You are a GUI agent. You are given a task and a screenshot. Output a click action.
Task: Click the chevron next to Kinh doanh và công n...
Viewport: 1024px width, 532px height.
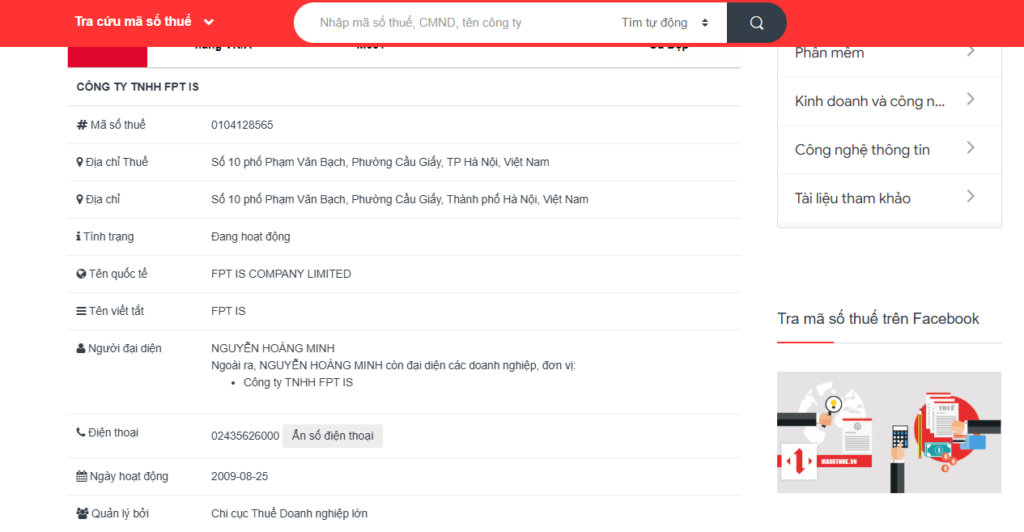[970, 99]
